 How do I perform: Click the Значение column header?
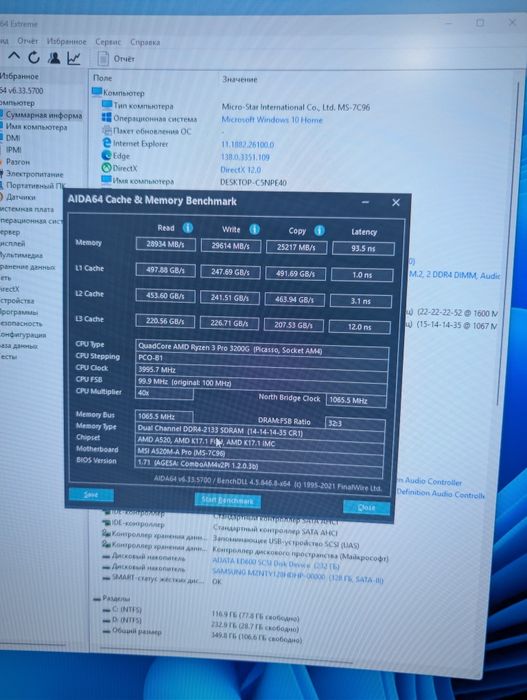(x=240, y=79)
